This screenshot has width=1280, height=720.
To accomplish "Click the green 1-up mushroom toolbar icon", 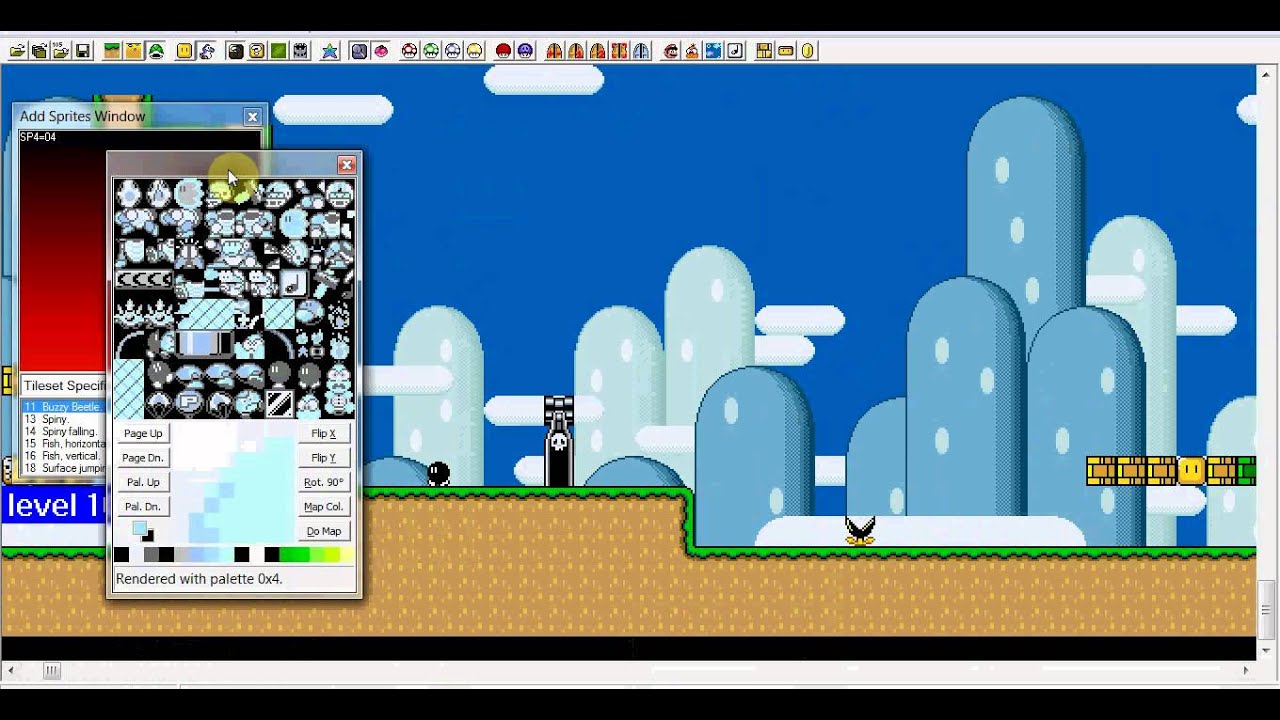I will pyautogui.click(x=431, y=51).
